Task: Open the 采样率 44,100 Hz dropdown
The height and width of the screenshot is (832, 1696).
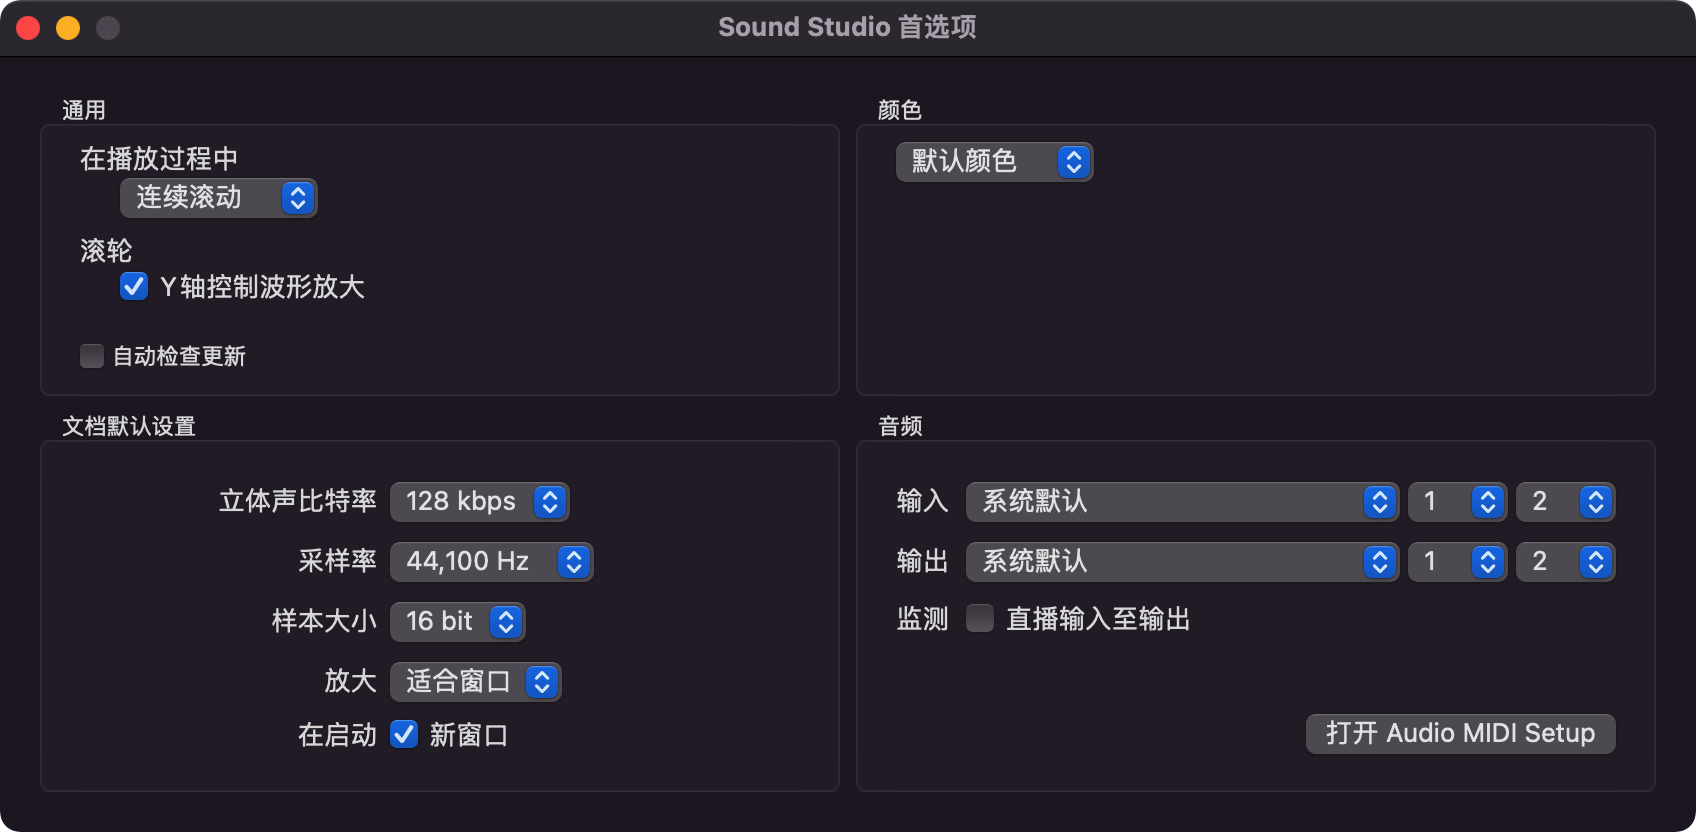Action: [x=492, y=561]
